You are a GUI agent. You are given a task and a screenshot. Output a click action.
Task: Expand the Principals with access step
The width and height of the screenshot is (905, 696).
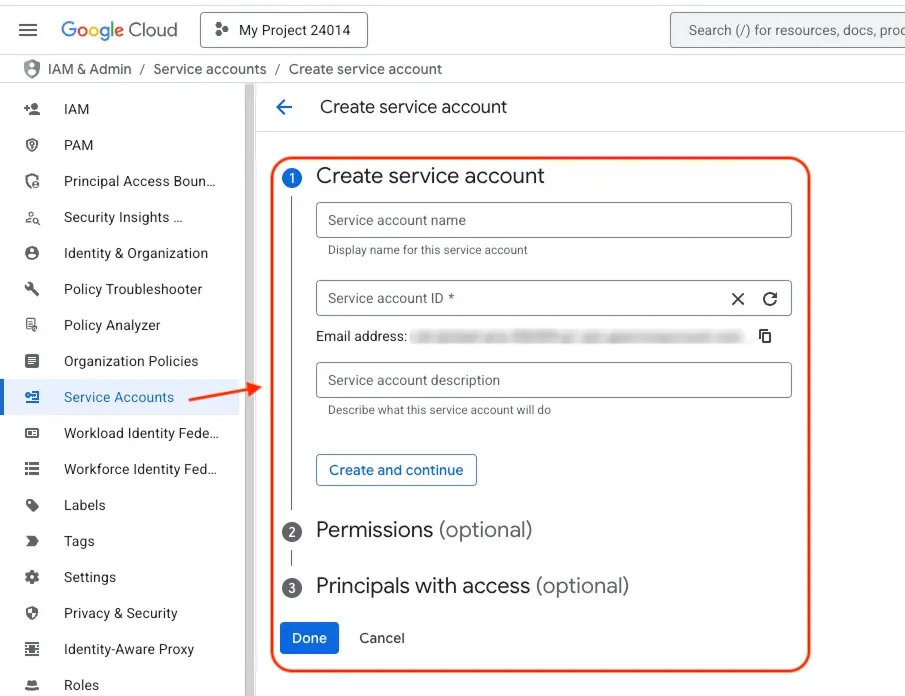point(472,586)
